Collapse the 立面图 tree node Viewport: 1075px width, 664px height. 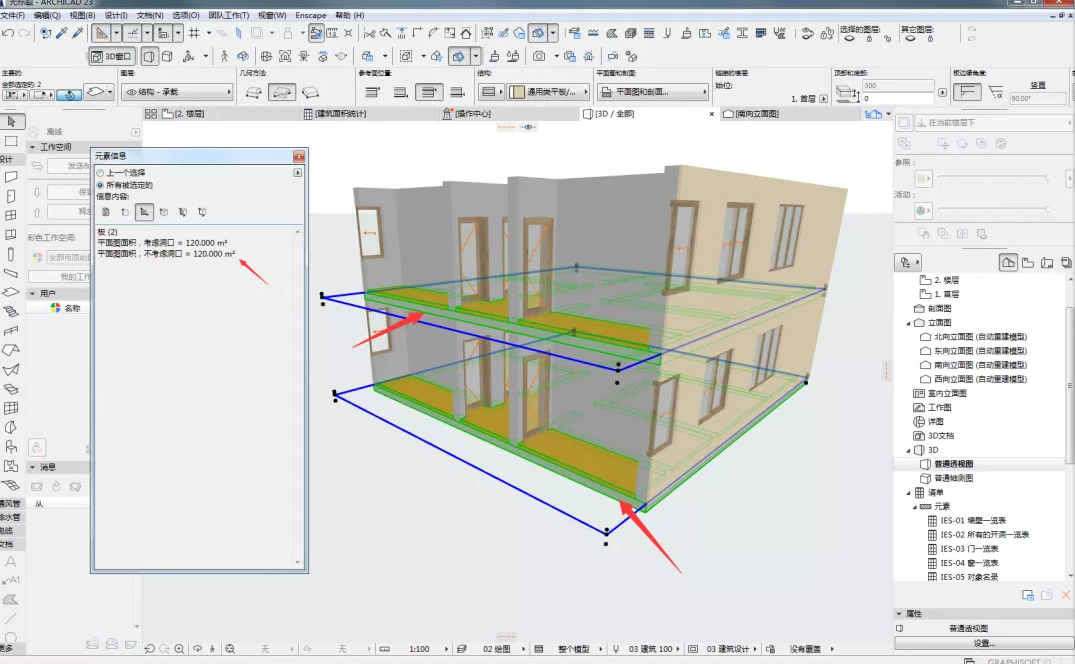pos(909,323)
